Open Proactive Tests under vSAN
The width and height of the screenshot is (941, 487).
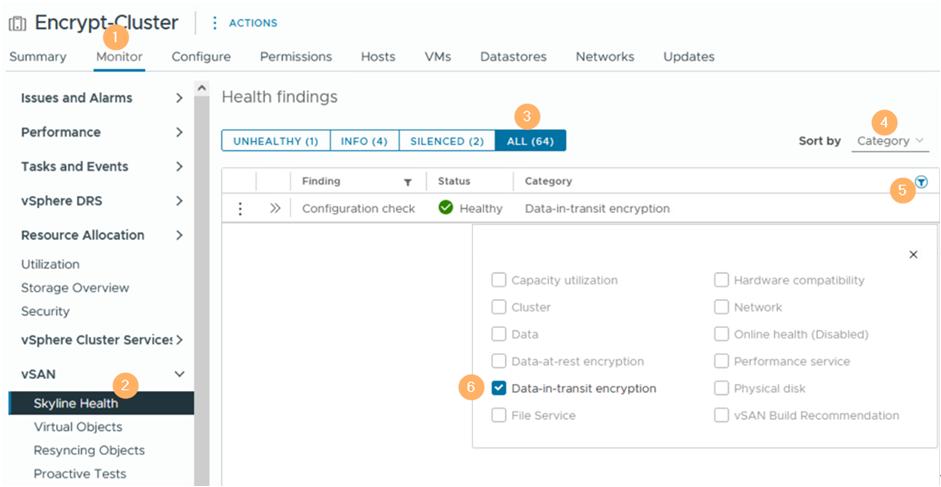tap(80, 473)
